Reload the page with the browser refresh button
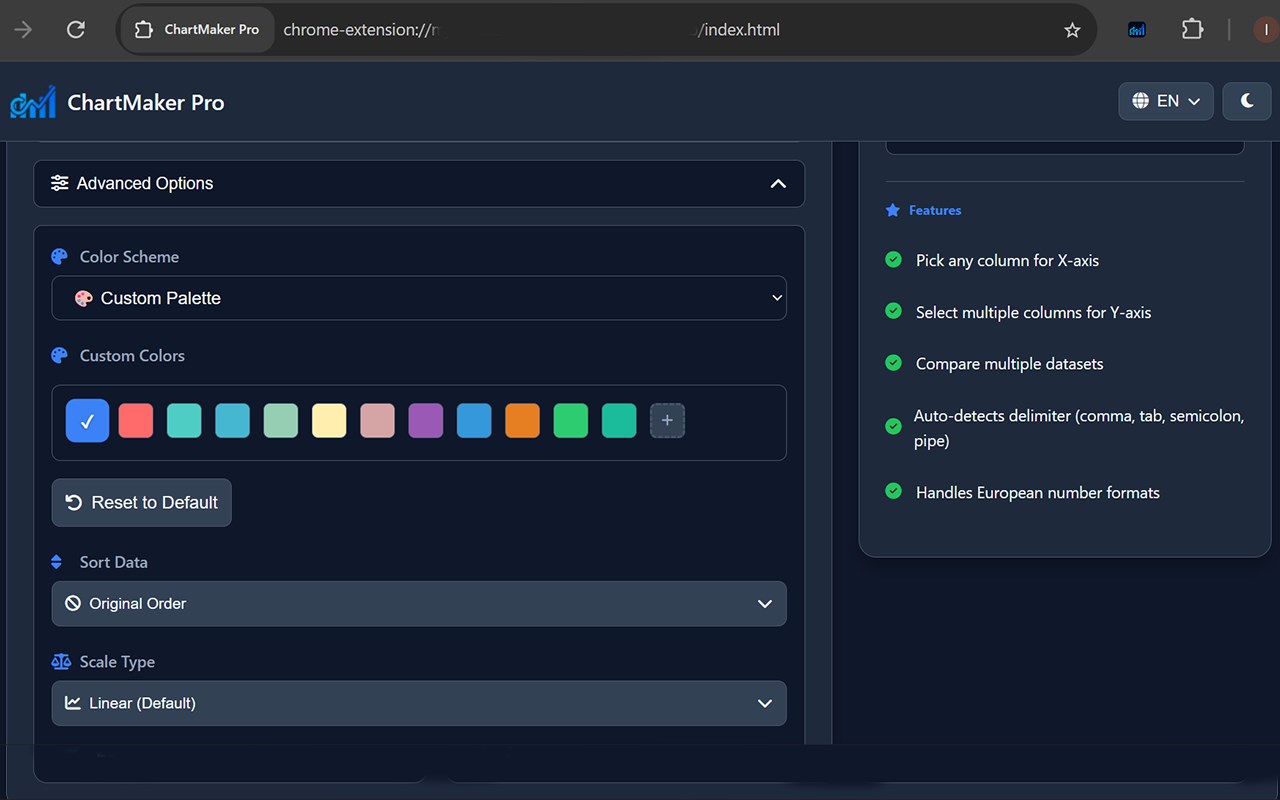 point(76,30)
